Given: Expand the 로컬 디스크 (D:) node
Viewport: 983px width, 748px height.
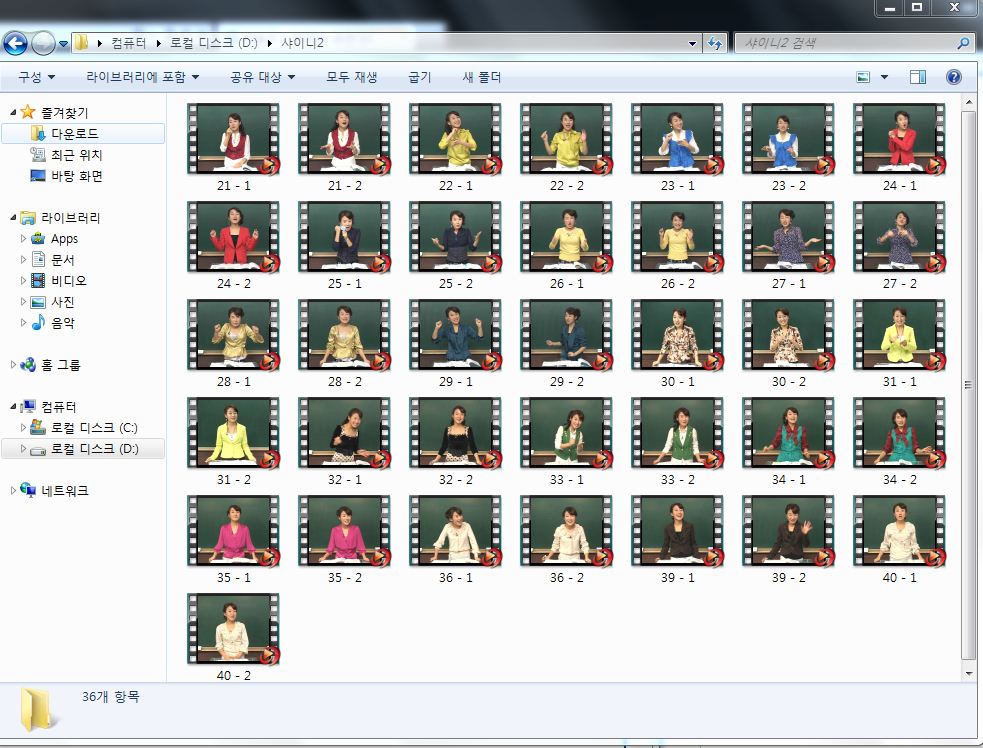Looking at the screenshot, I should 23,449.
